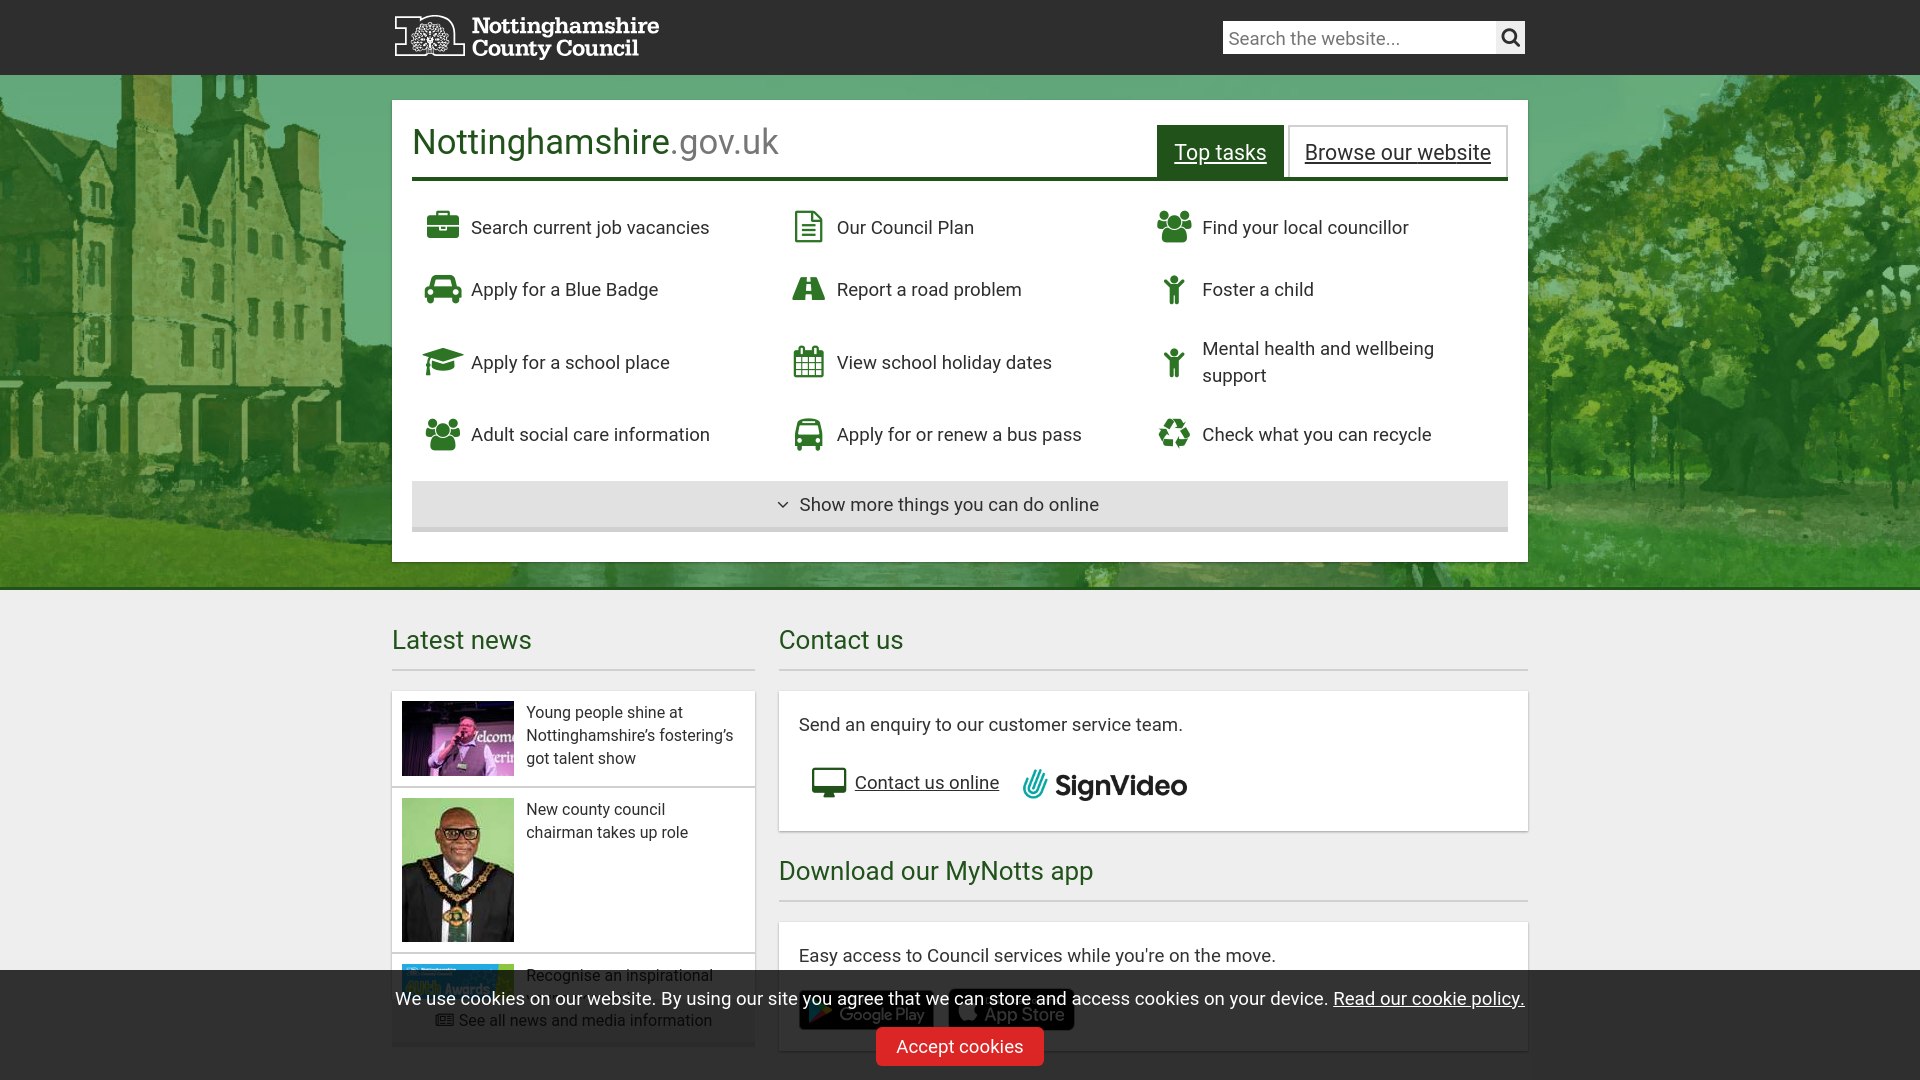
Task: Click the group icon for adult social care
Action: (443, 434)
